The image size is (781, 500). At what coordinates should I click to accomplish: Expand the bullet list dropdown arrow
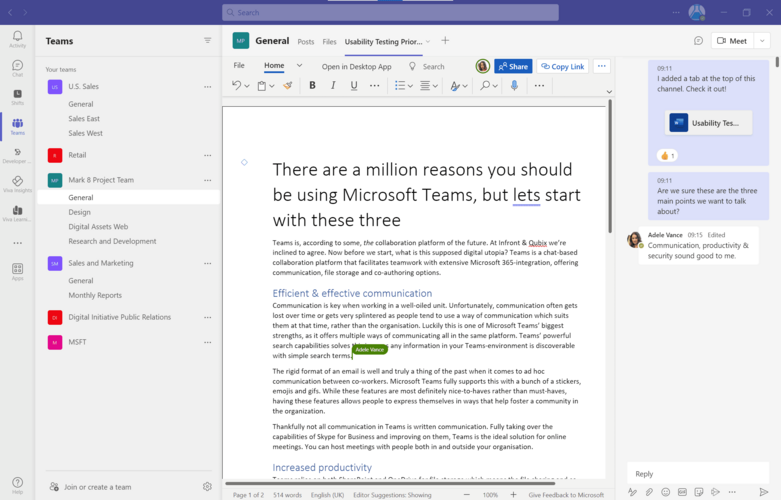410,86
